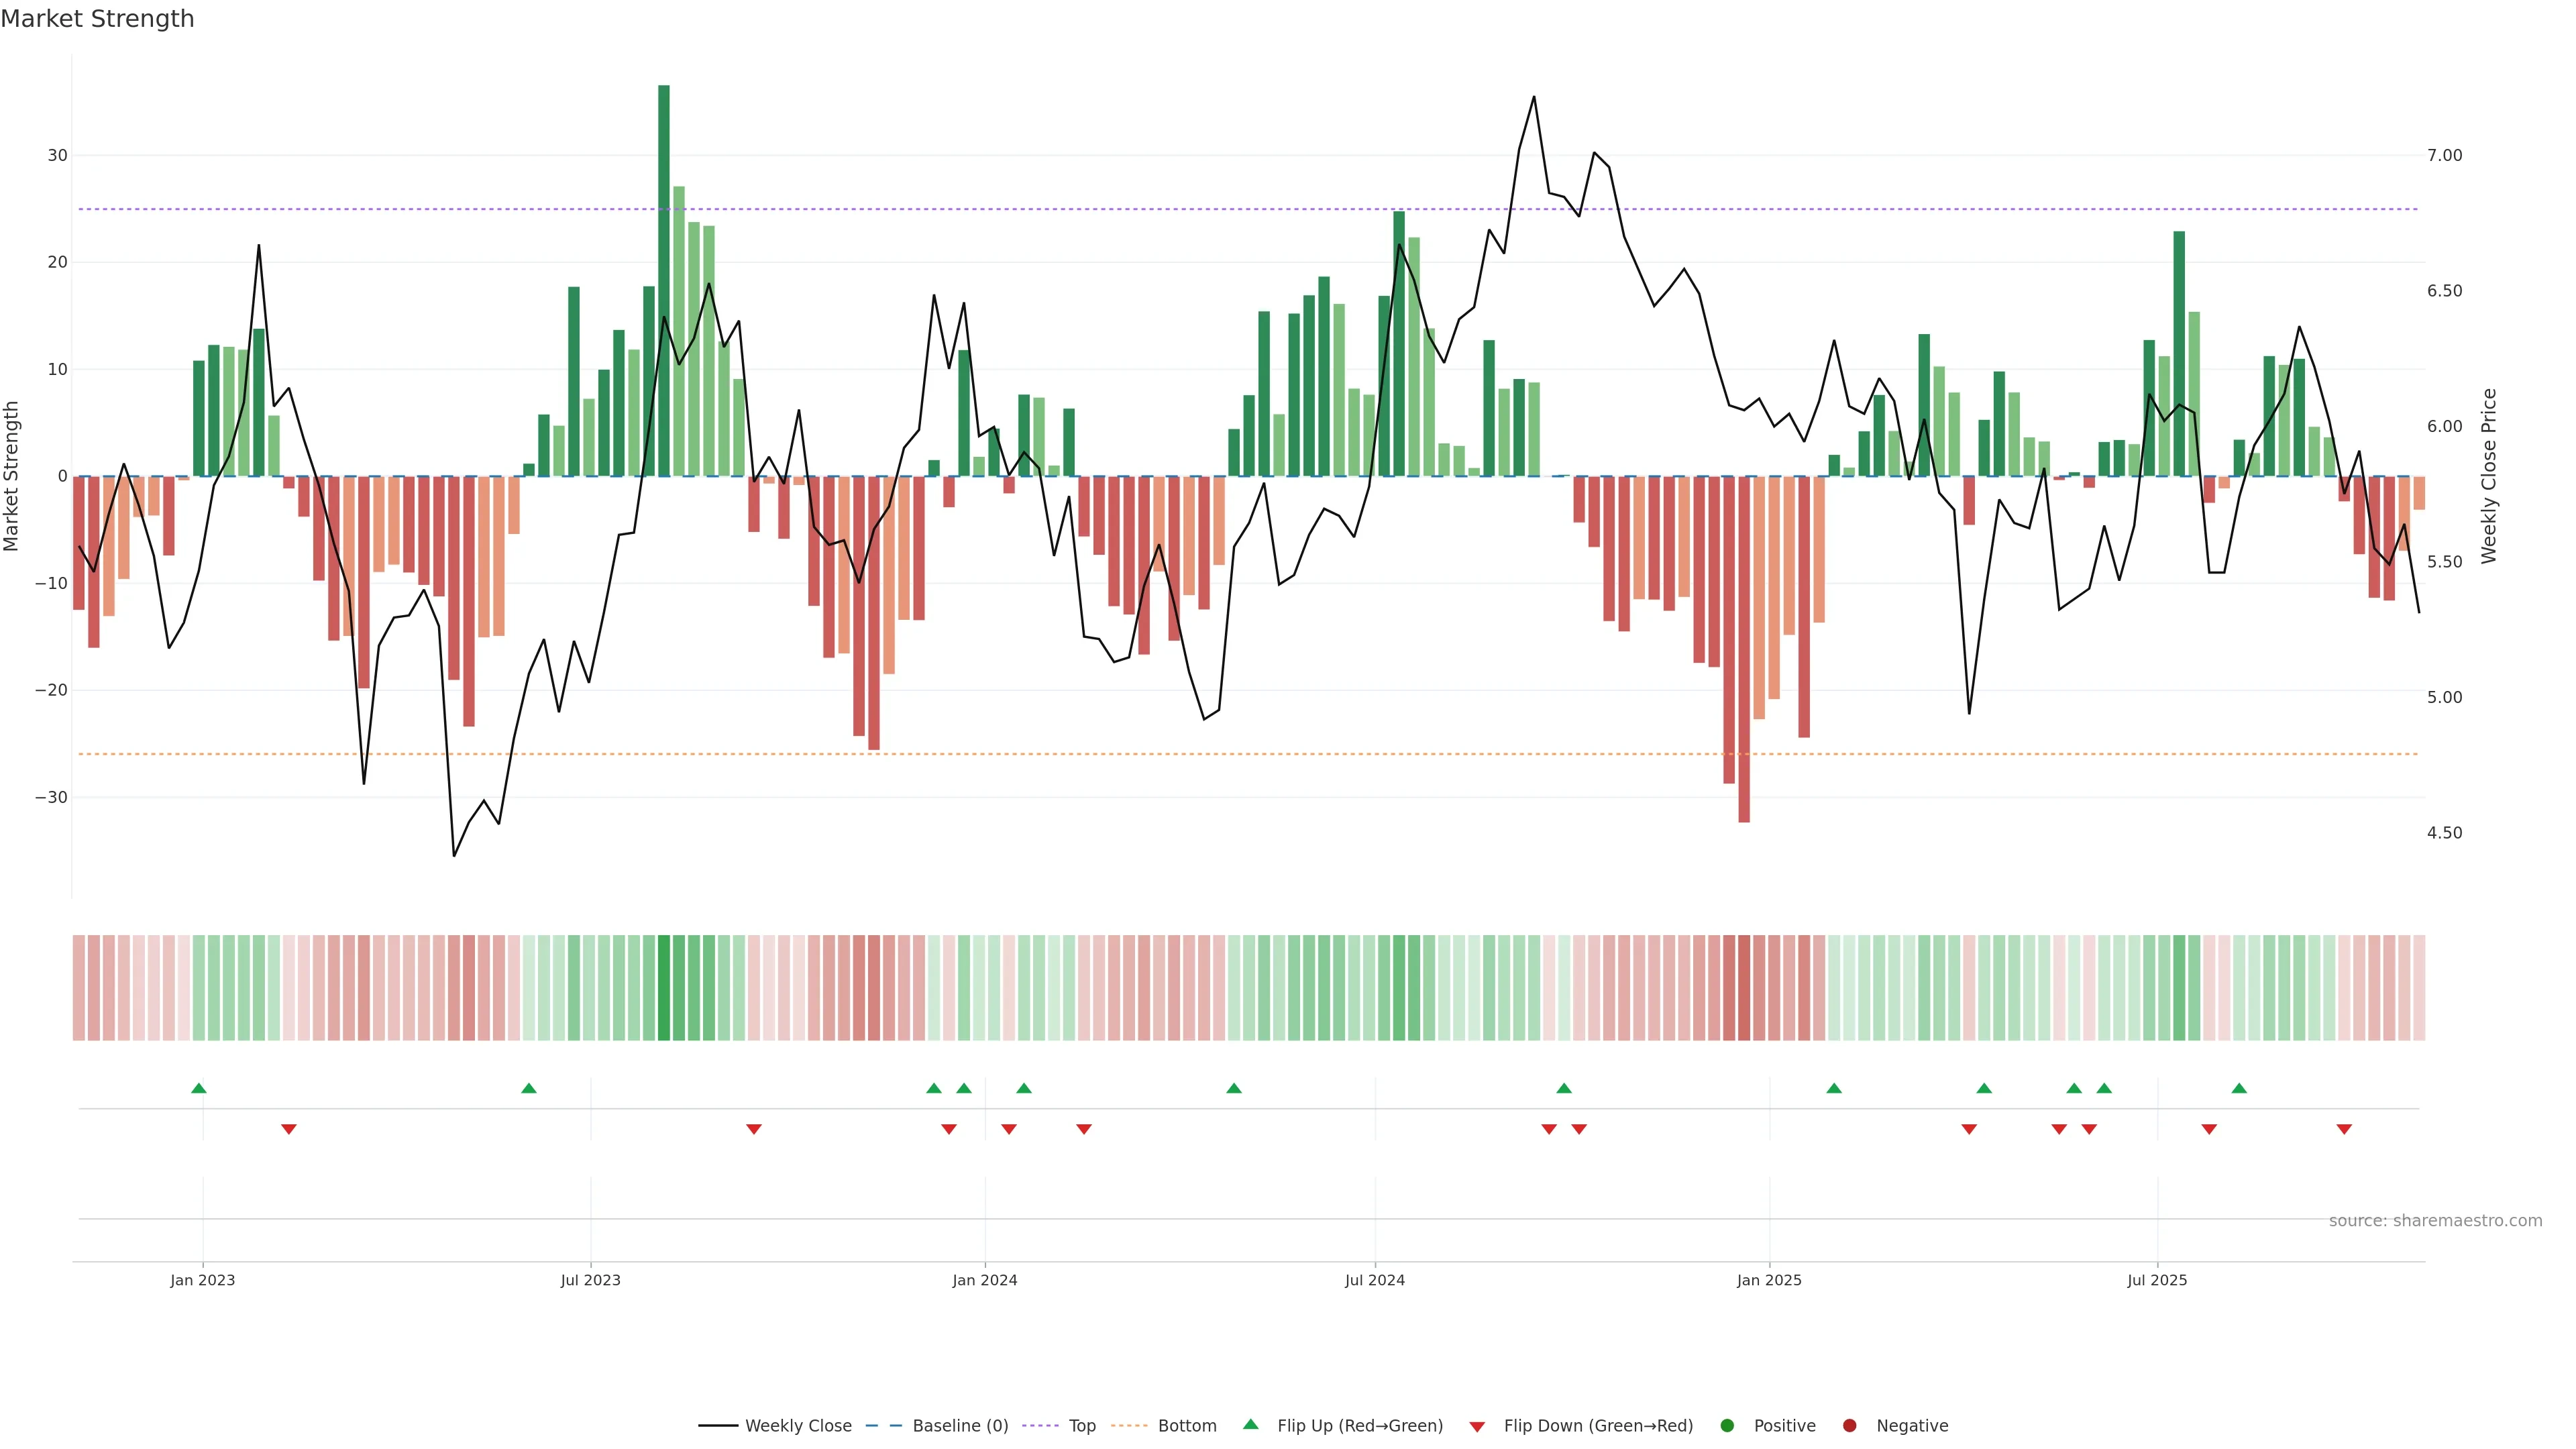Click the Jul 2023 x-axis label
The height and width of the screenshot is (1449, 2576).
[x=590, y=1280]
